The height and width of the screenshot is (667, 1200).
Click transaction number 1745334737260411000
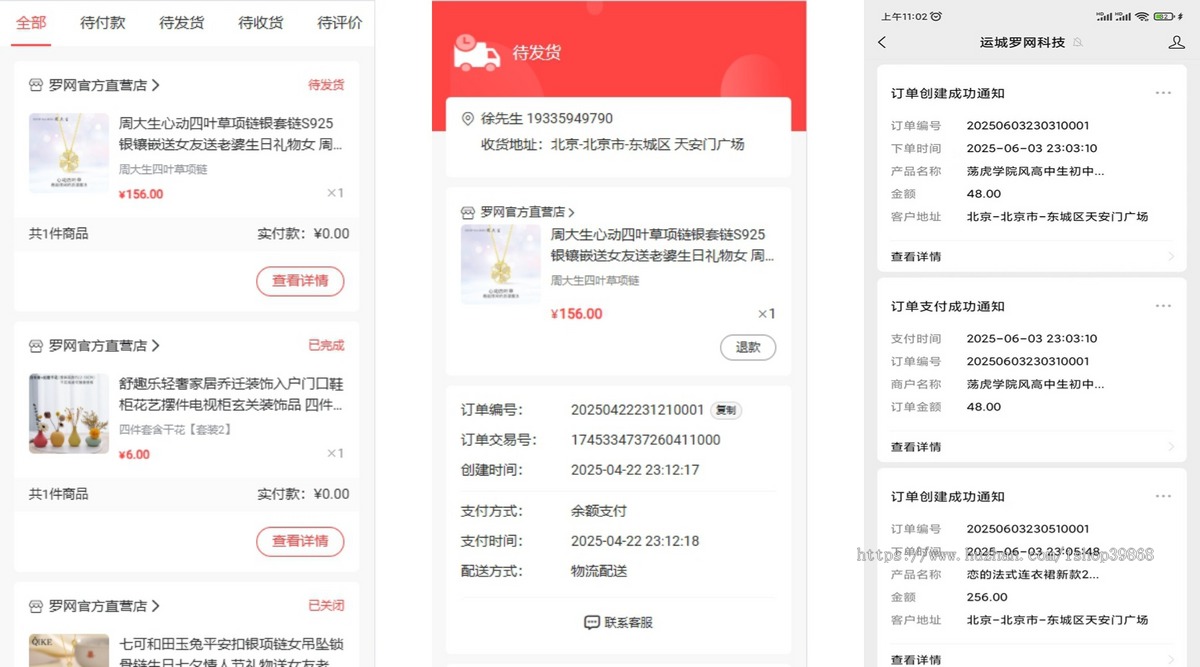645,440
